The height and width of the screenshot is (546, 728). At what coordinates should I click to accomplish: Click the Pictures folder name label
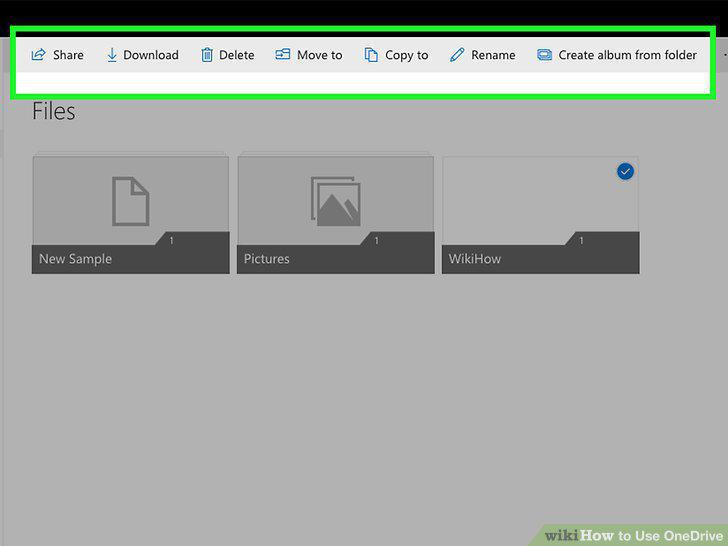pyautogui.click(x=266, y=259)
